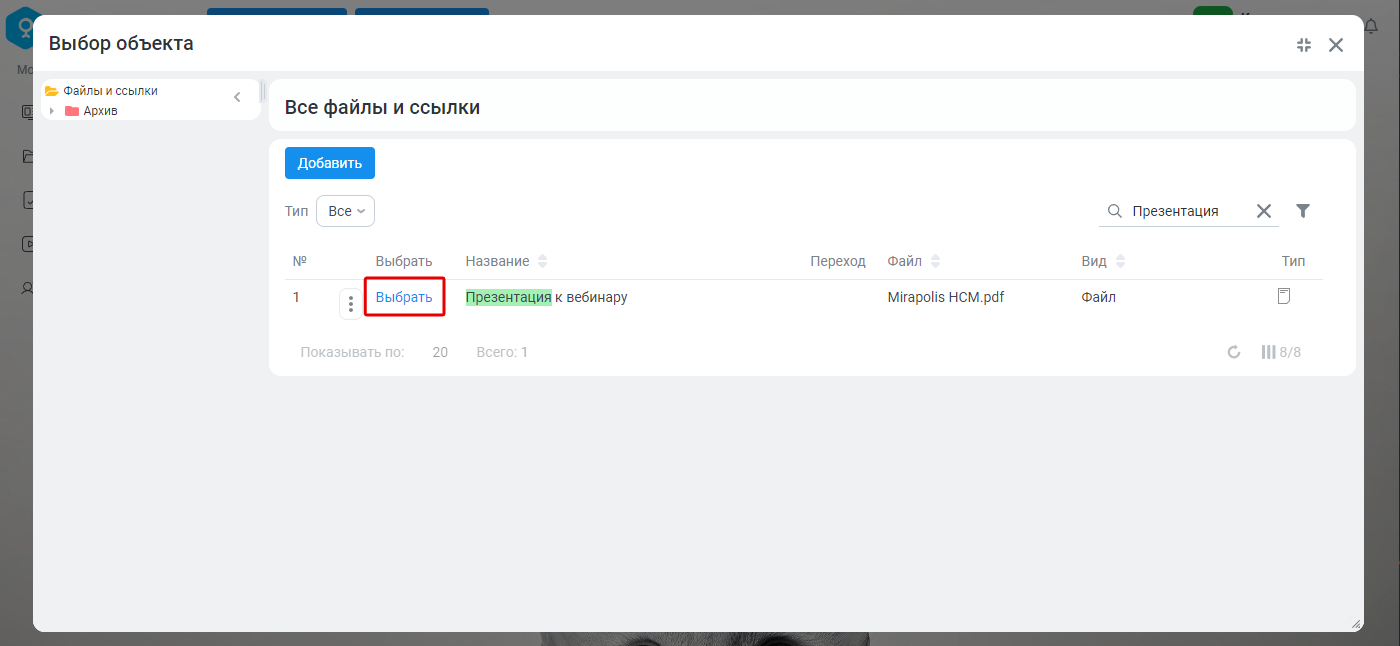1400x646 pixels.
Task: Click the Добавить button
Action: (330, 163)
